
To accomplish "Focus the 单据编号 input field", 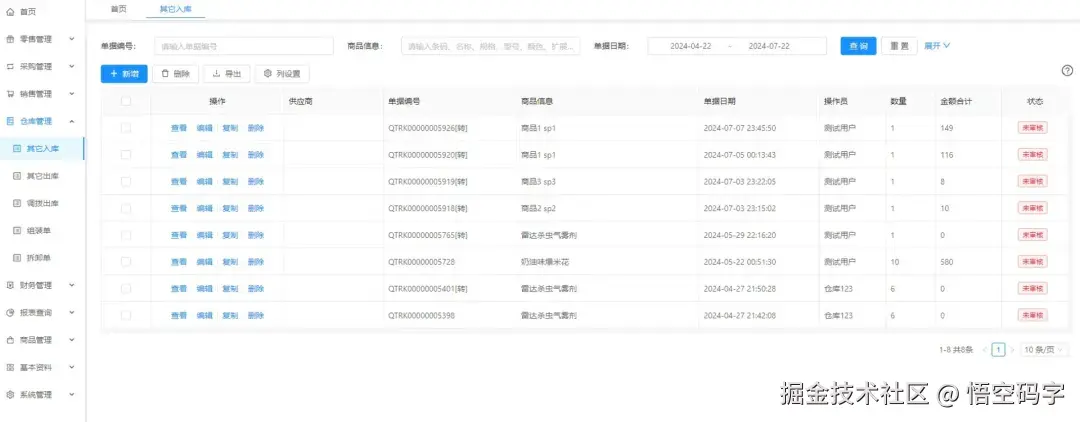I will click(244, 46).
